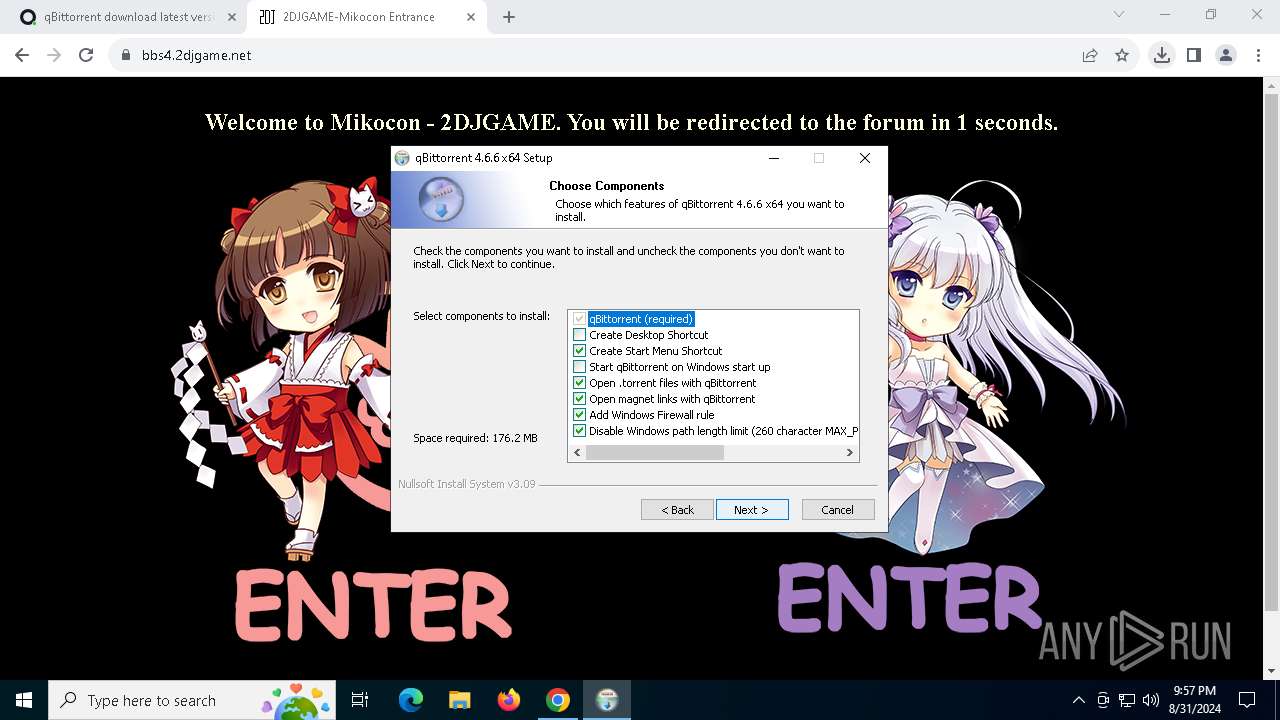Open the tab search dropdown chevron
This screenshot has width=1280, height=720.
pyautogui.click(x=1119, y=15)
